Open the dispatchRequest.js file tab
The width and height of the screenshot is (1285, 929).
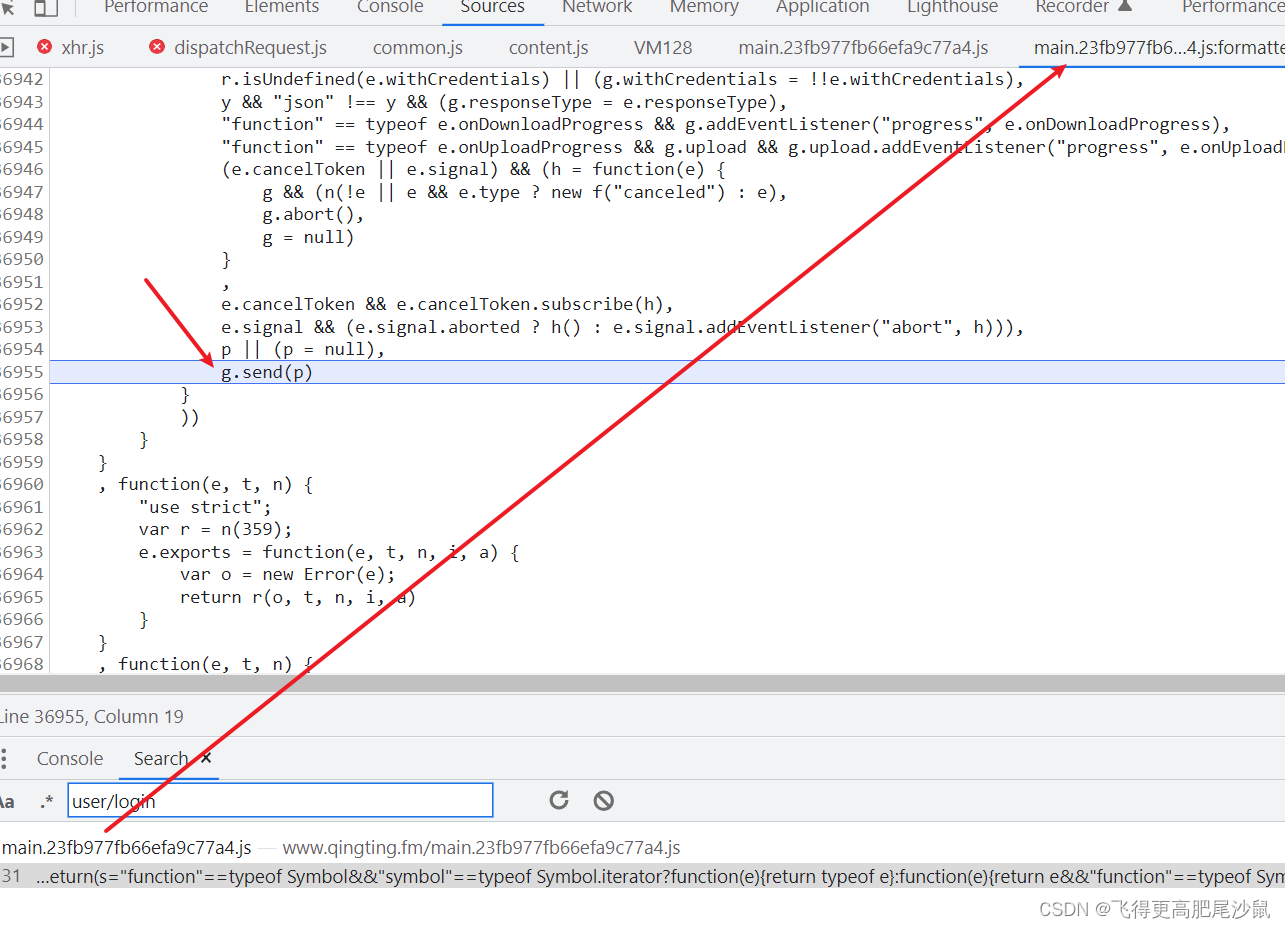(250, 47)
